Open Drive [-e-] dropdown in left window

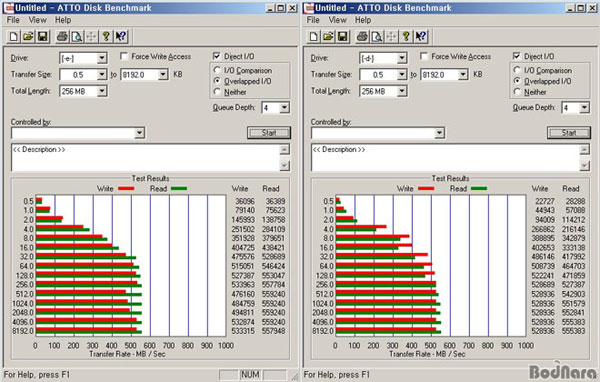[102, 58]
